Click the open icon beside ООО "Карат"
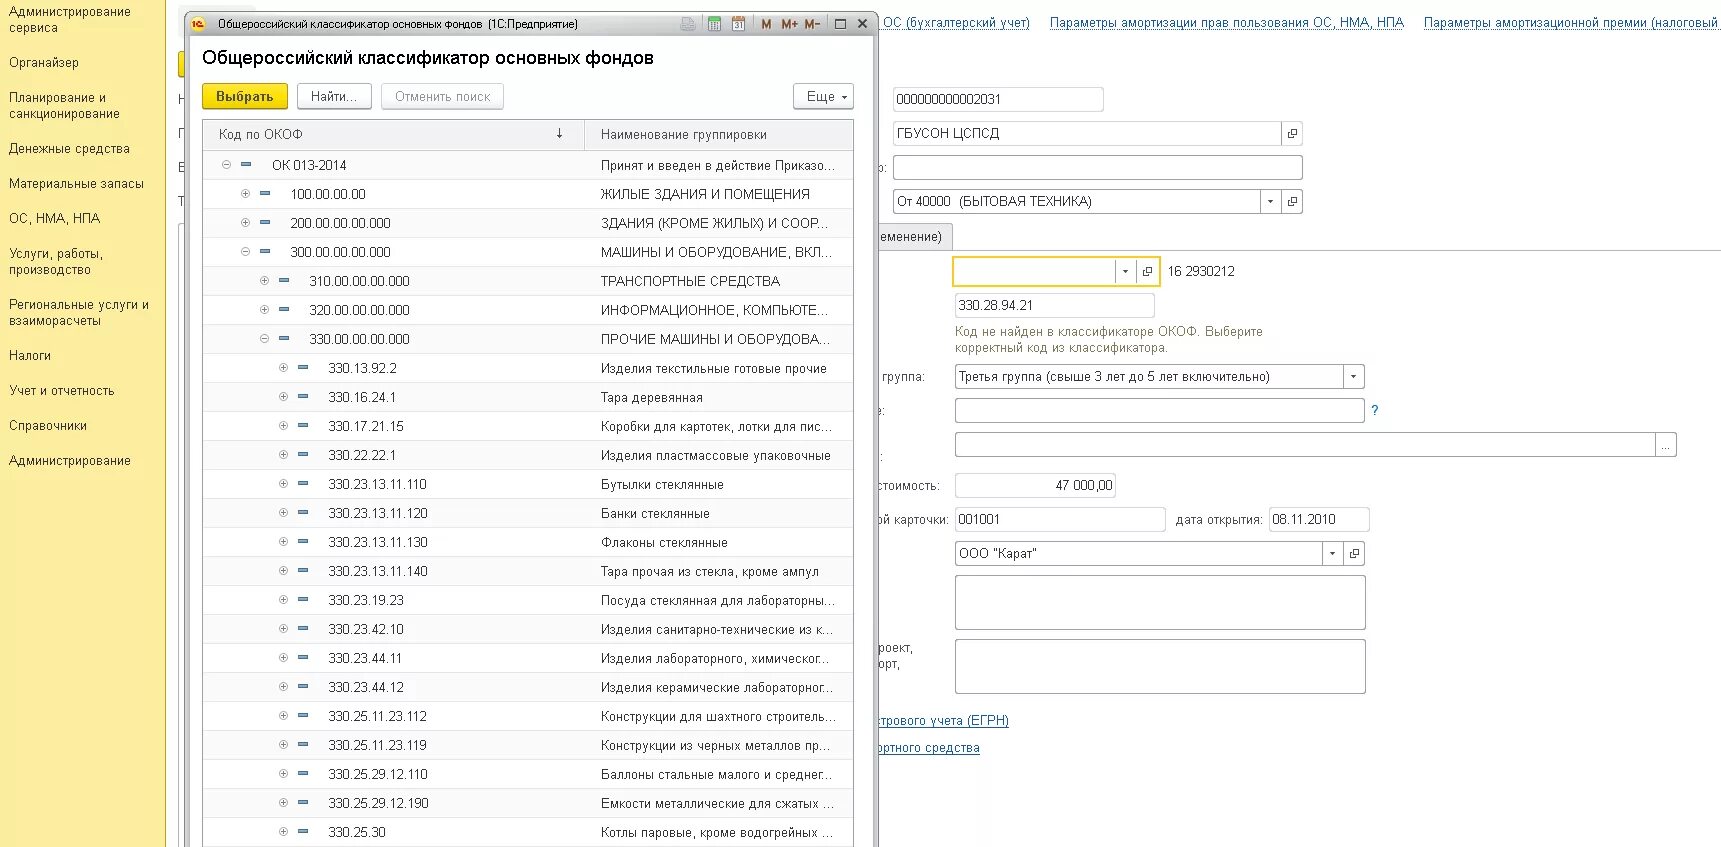Viewport: 1721px width, 847px height. (1354, 554)
